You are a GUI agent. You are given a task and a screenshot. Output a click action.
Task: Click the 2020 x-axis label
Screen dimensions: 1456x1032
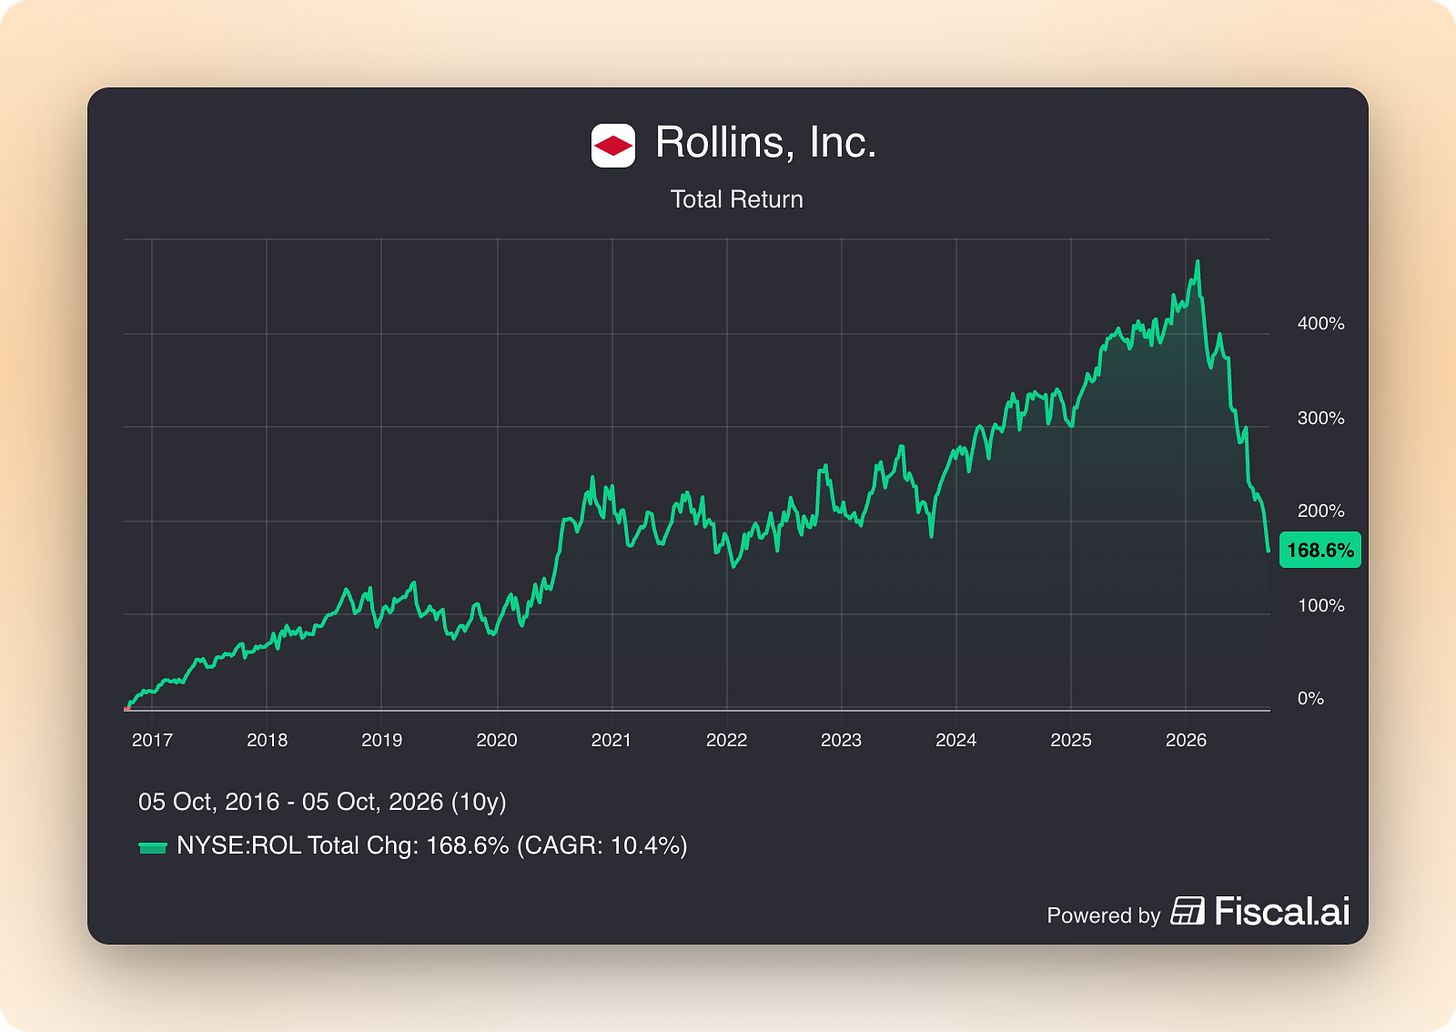[x=497, y=740]
